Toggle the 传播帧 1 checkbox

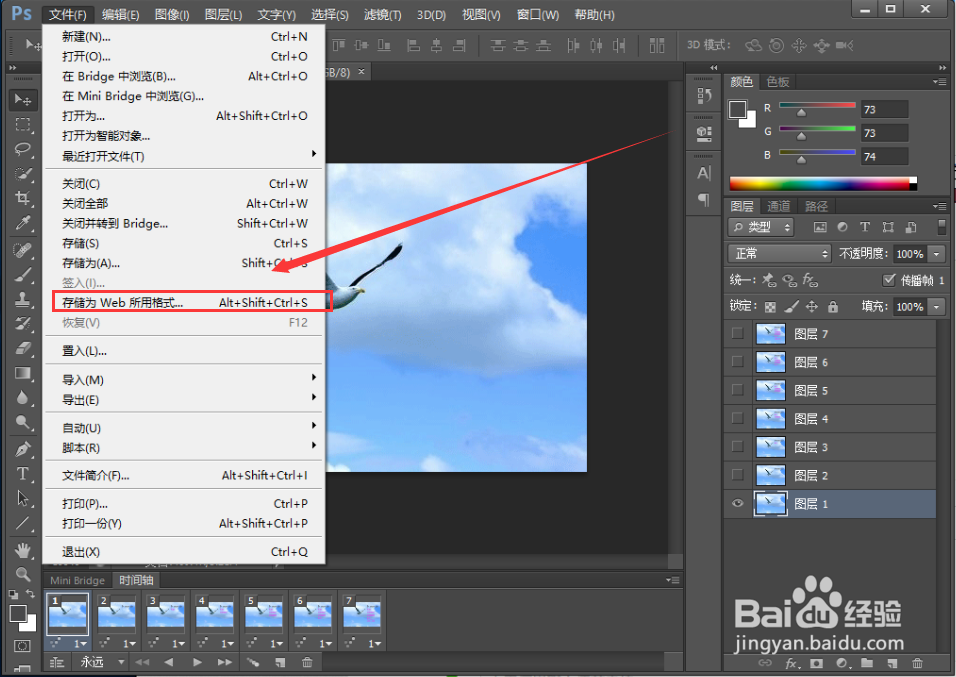889,279
